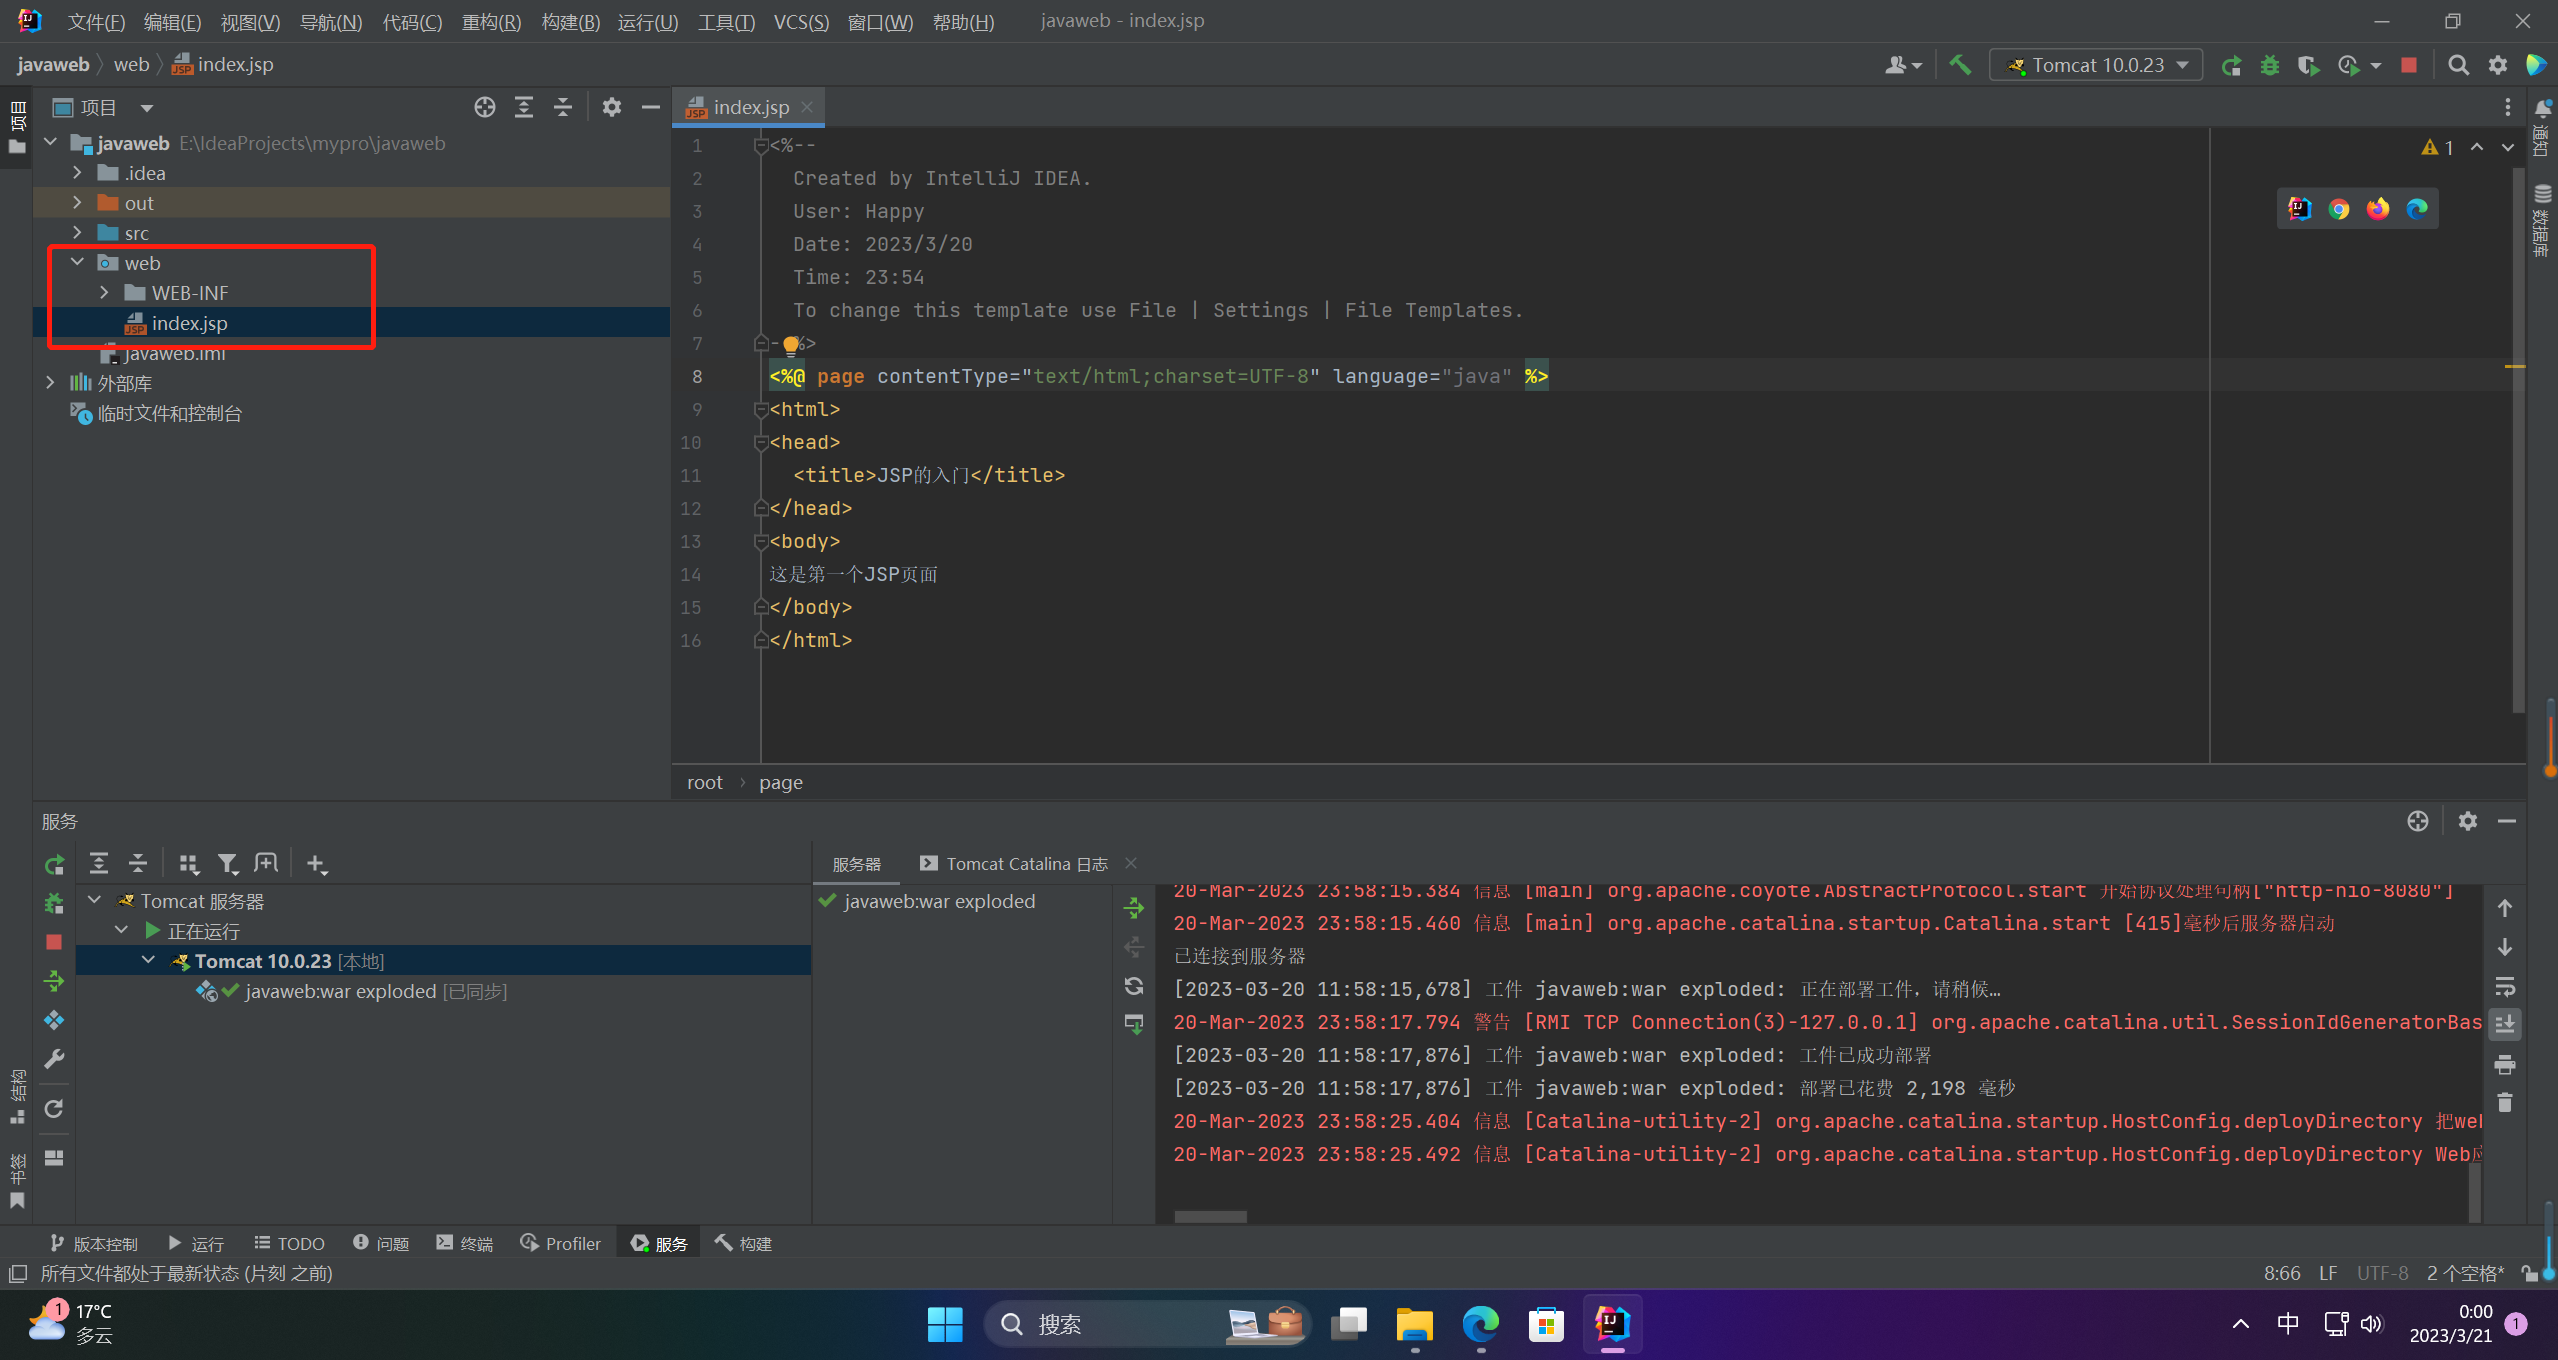Toggle soft-wrap in console output
The height and width of the screenshot is (1360, 2558).
[2504, 986]
